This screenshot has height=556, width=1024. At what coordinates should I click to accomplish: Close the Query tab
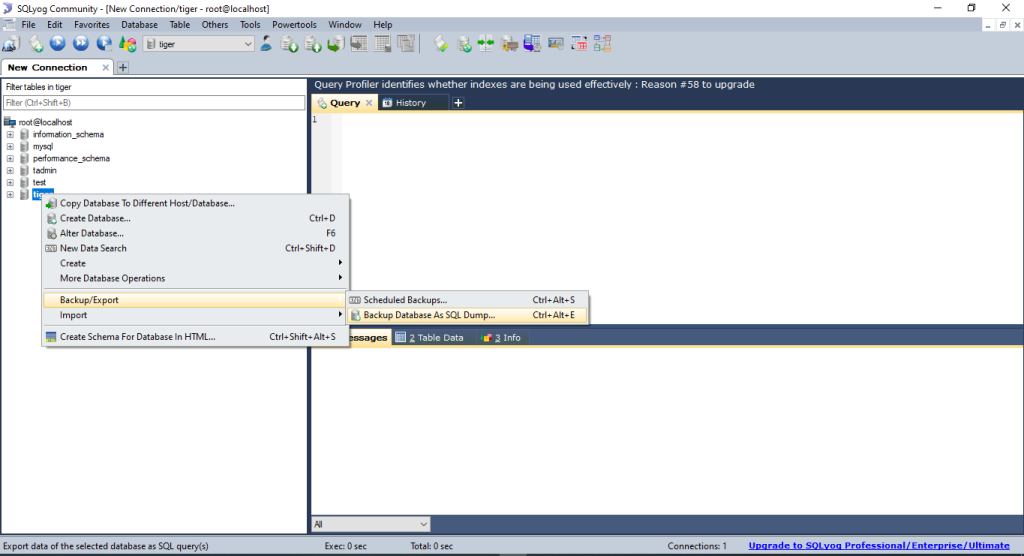pos(369,103)
